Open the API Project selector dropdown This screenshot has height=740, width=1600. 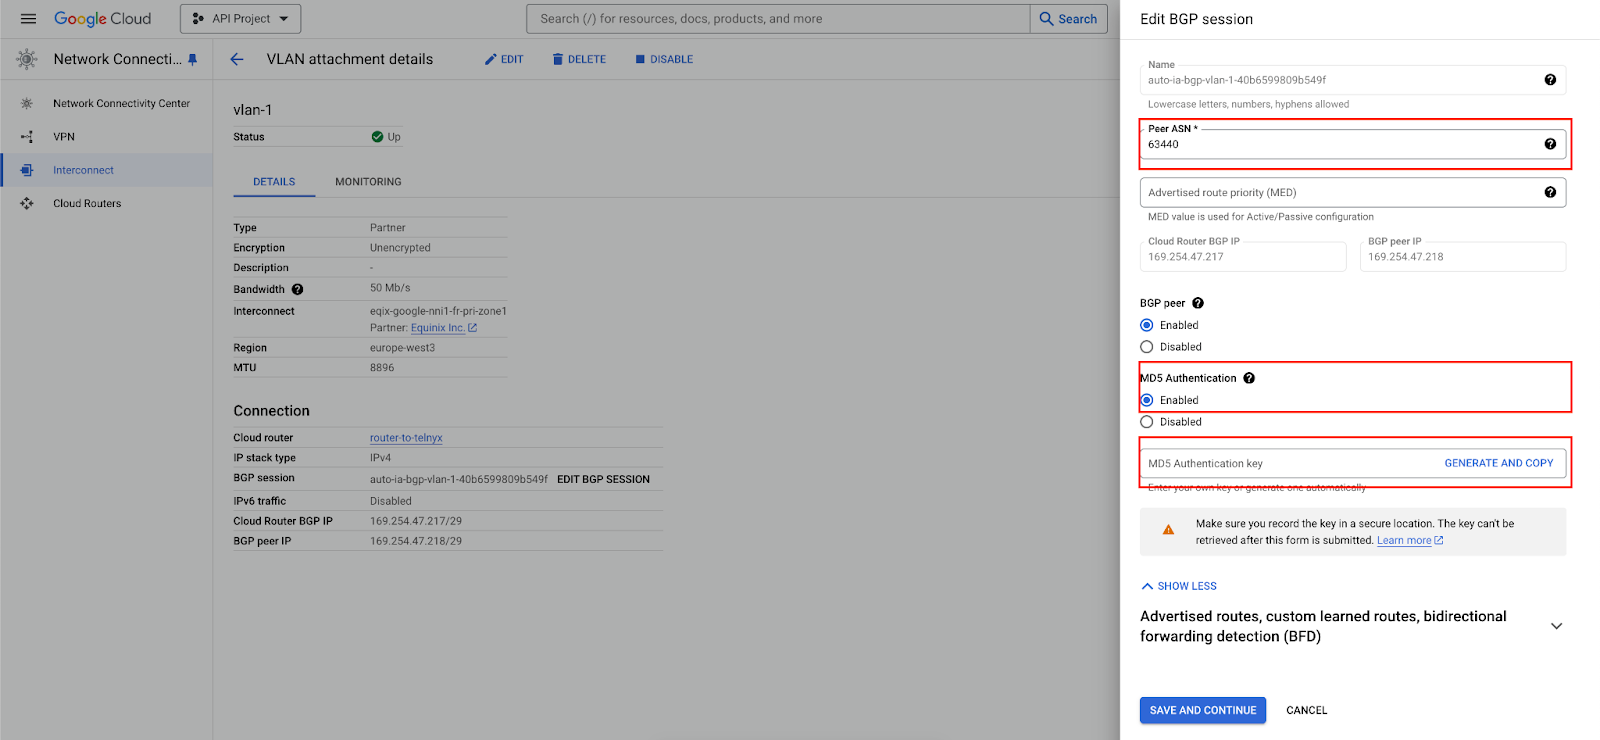240,19
